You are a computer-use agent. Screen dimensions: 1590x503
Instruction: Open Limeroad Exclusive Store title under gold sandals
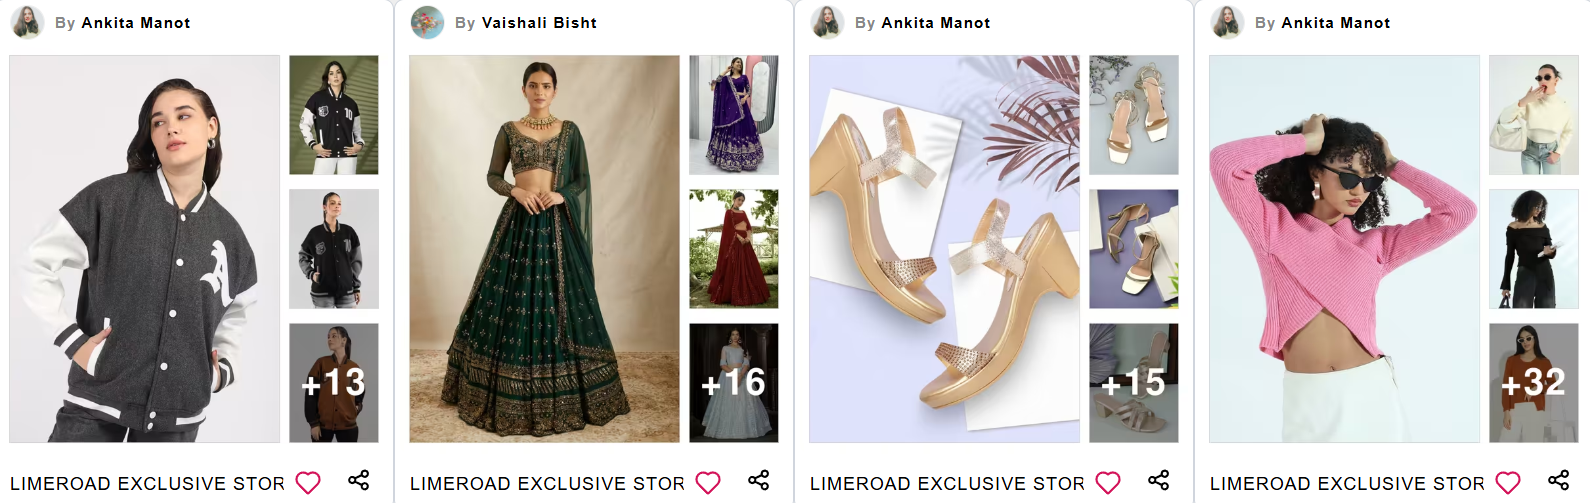[x=947, y=484]
